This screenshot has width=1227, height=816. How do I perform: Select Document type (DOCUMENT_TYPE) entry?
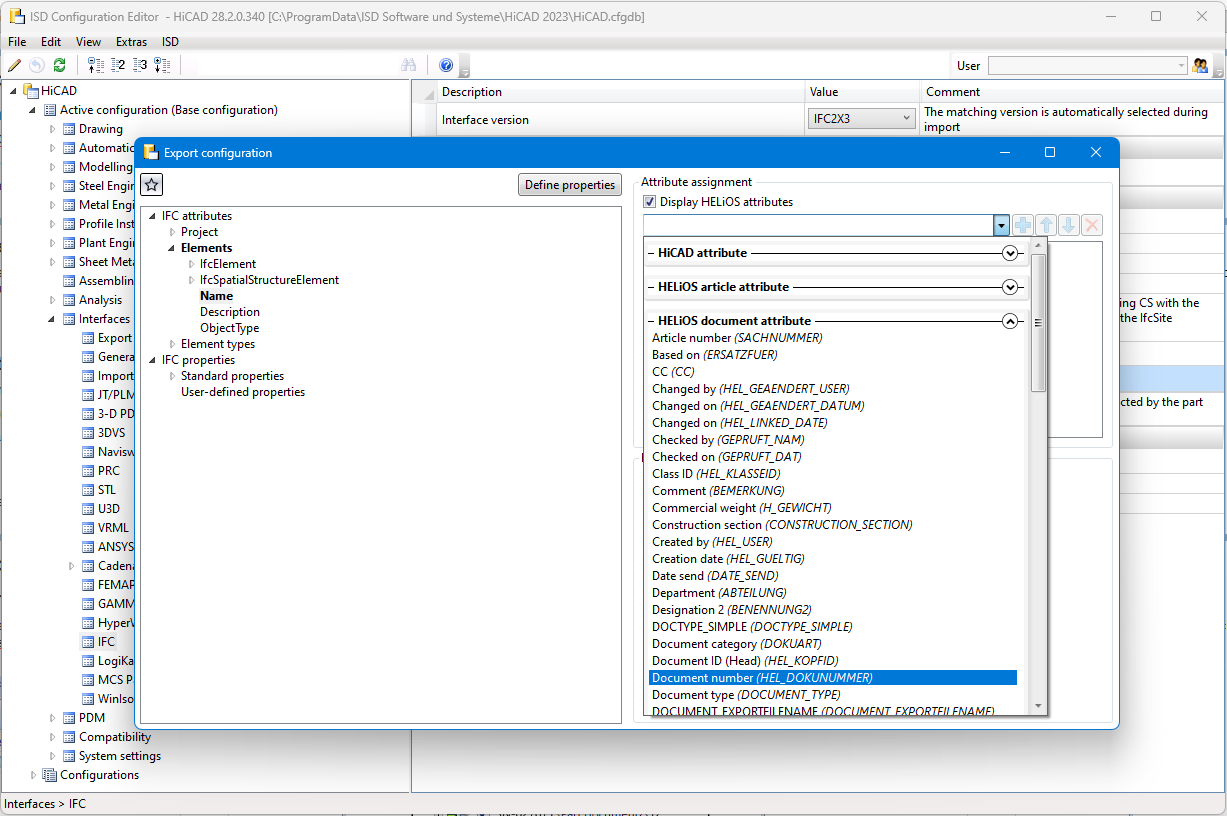[x=746, y=695]
